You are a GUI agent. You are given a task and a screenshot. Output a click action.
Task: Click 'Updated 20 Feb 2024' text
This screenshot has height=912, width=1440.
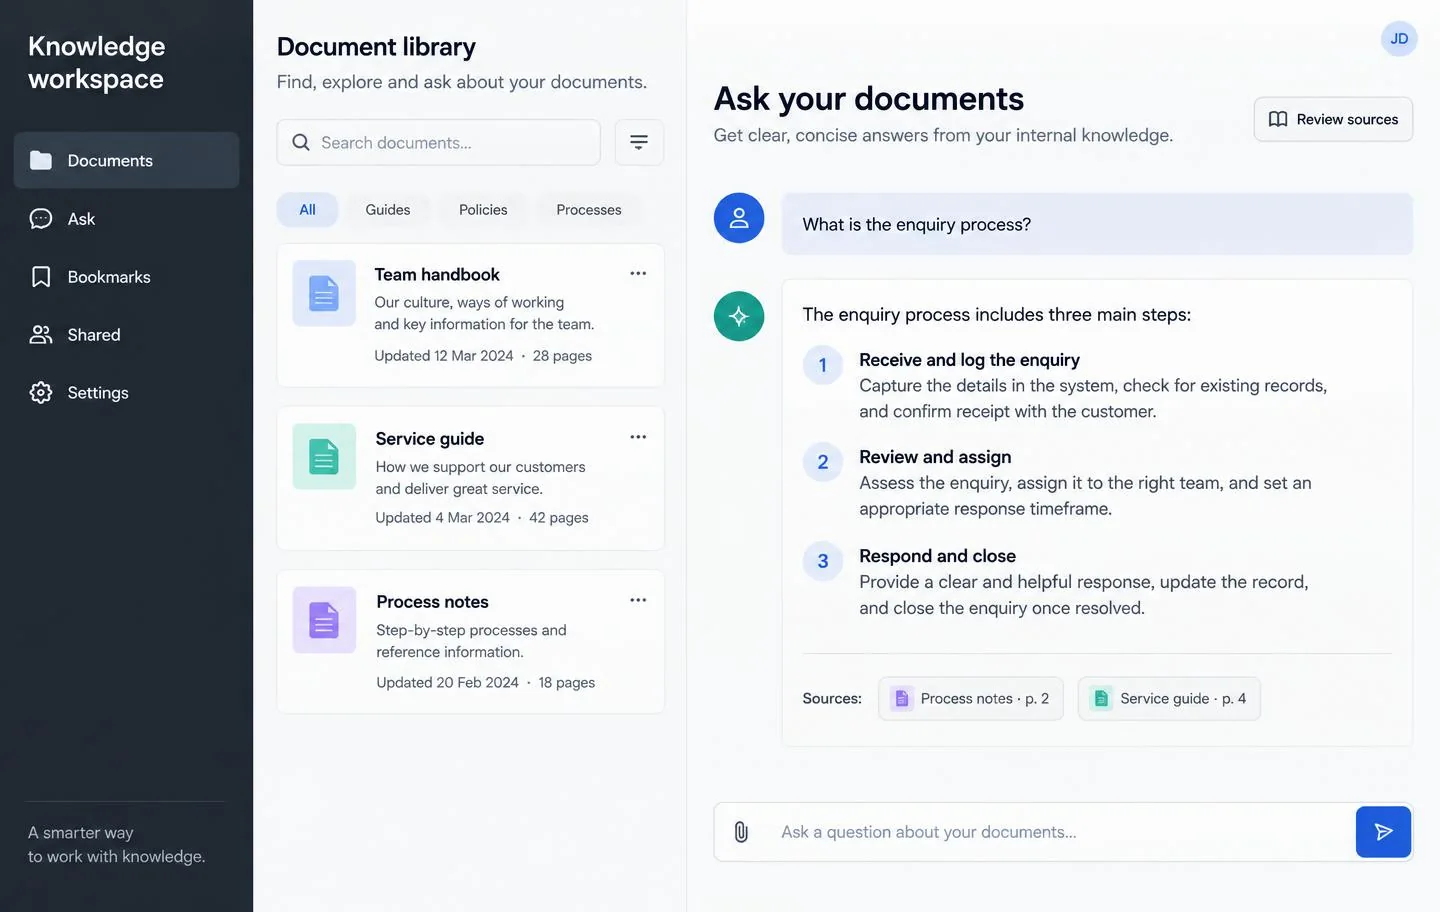pyautogui.click(x=447, y=683)
